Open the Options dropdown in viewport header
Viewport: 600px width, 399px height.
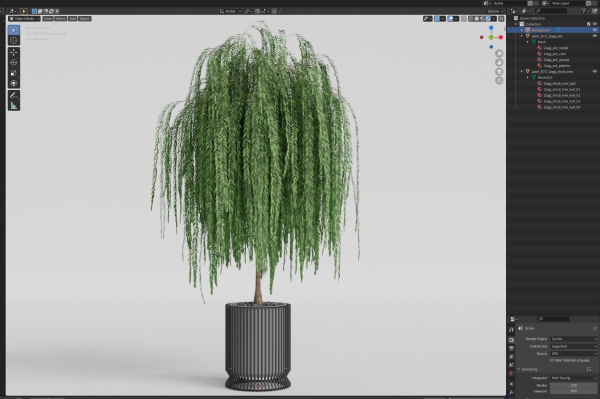[x=496, y=11]
